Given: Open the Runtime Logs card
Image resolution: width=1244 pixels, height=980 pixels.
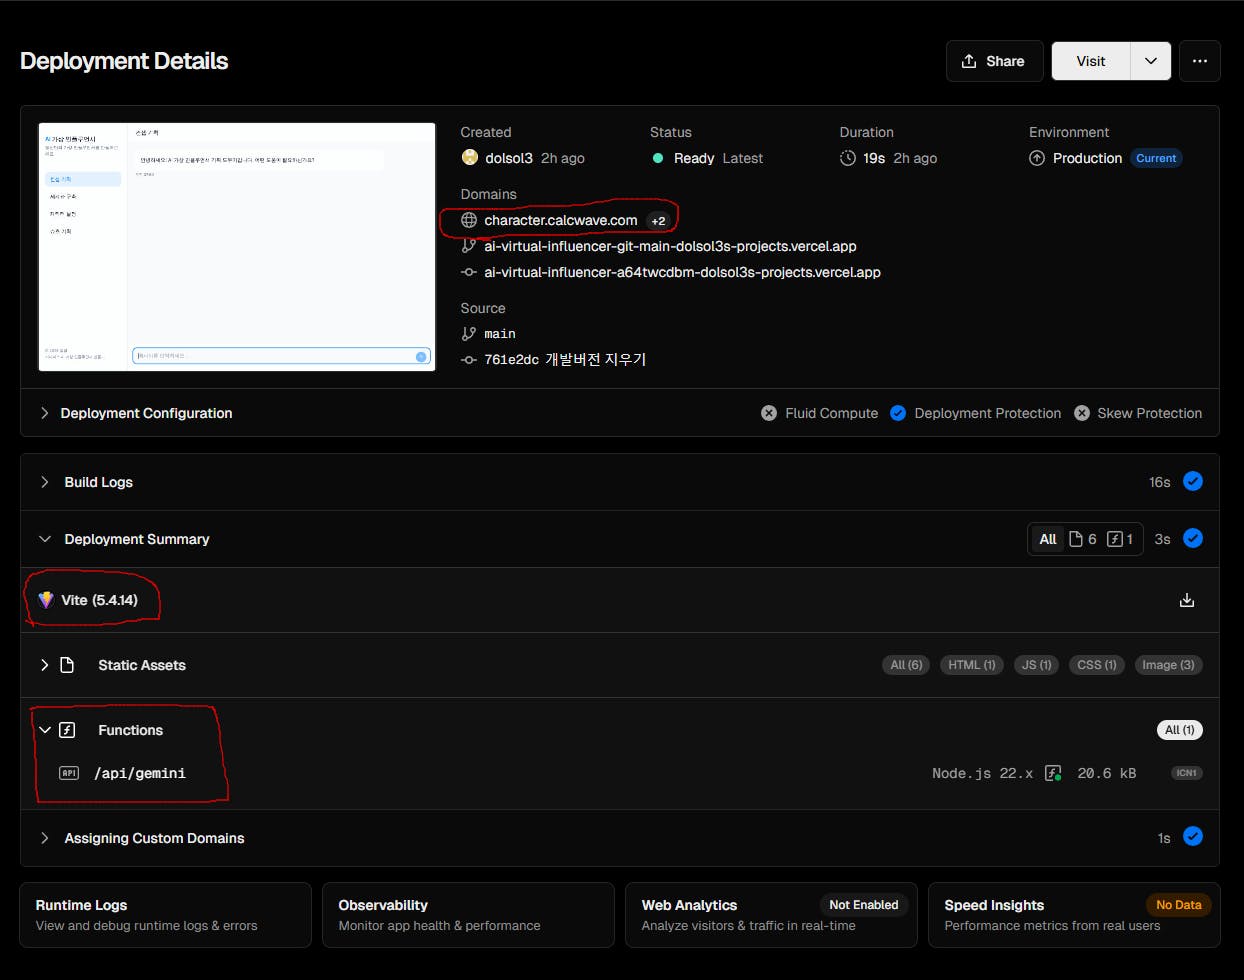Looking at the screenshot, I should pos(166,915).
